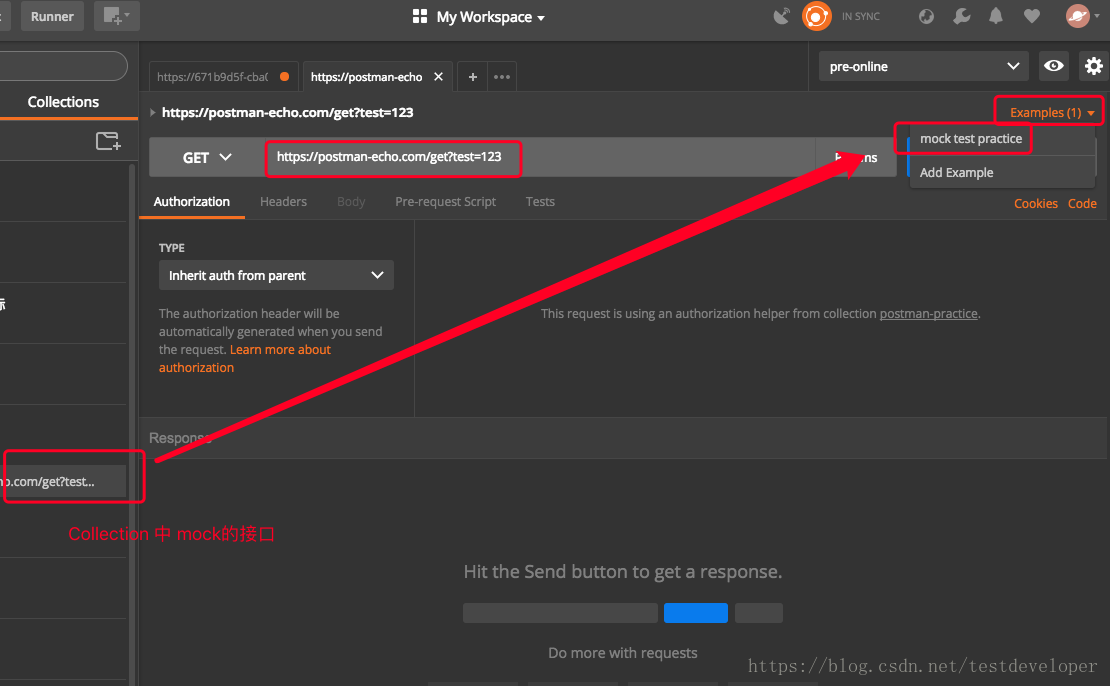This screenshot has width=1110, height=686.
Task: Click the satellite capture requests icon
Action: 782,16
